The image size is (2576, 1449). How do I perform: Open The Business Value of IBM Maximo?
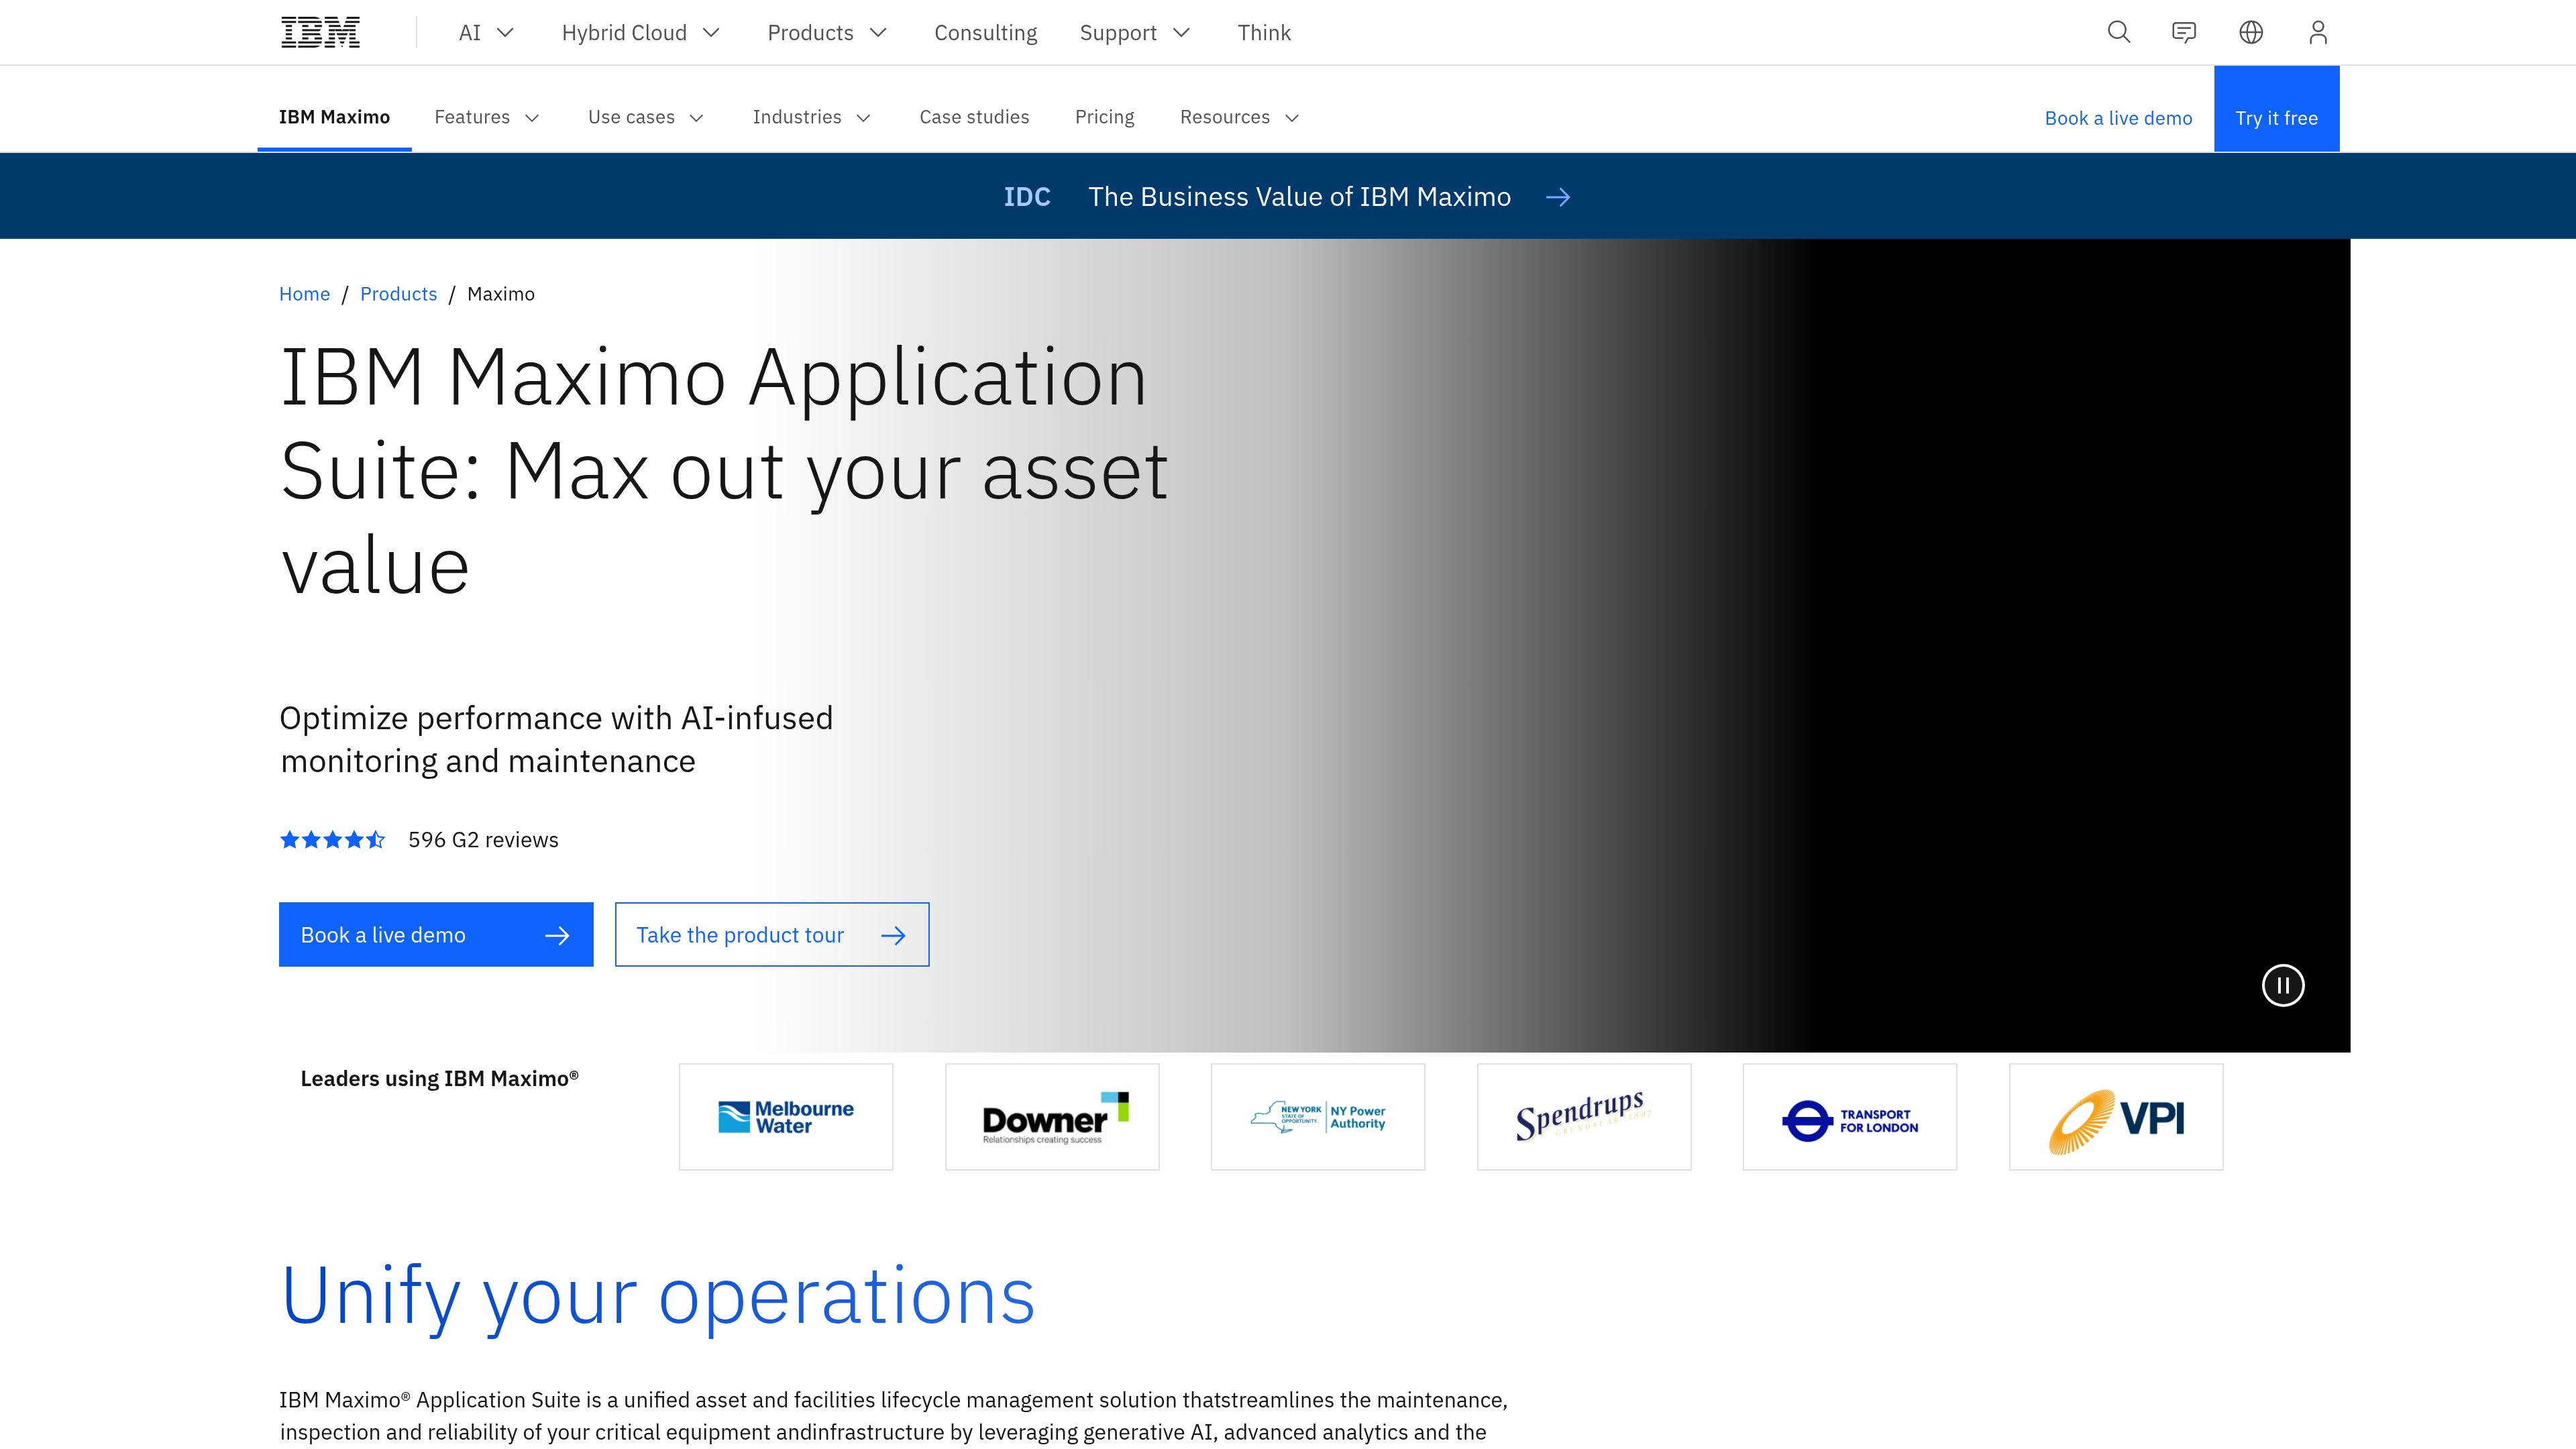[1299, 197]
